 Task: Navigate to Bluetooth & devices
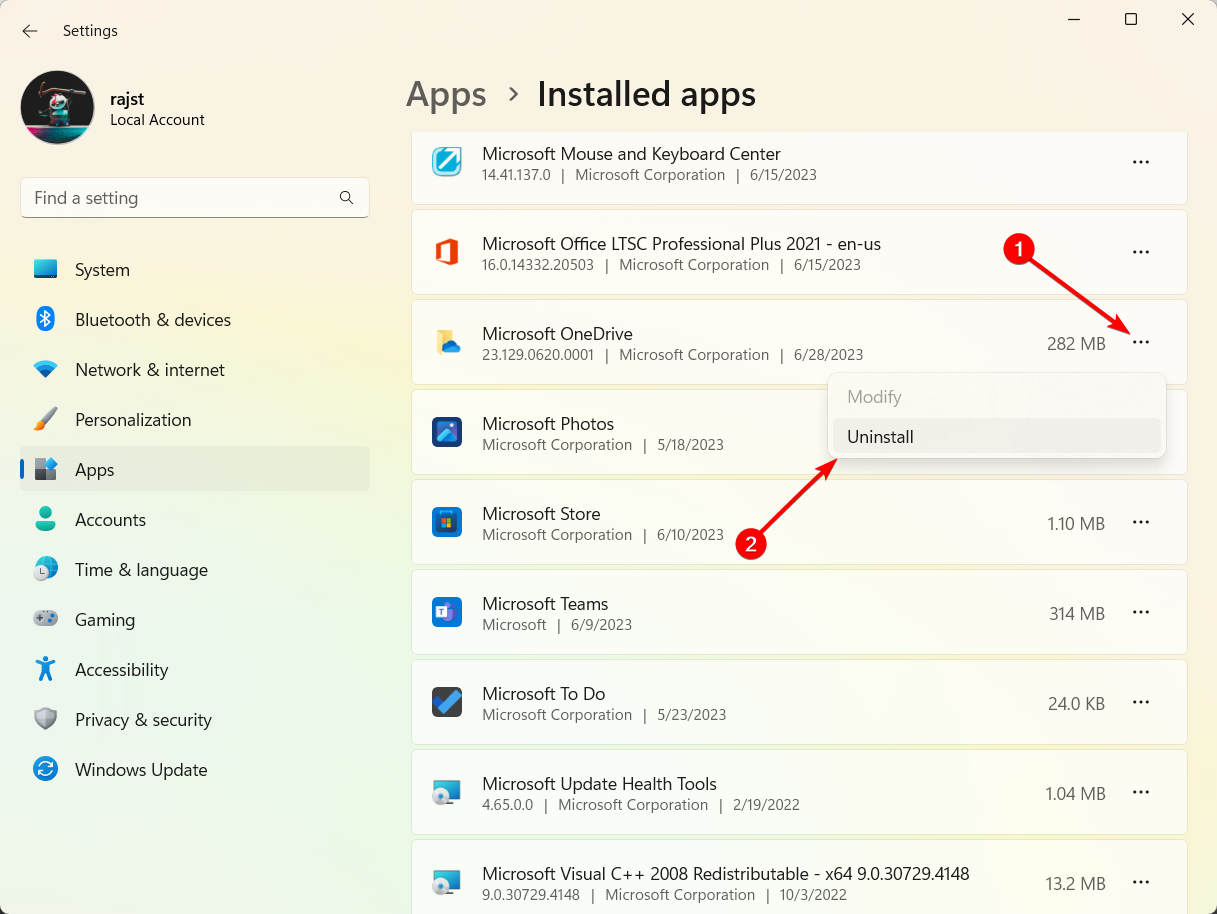click(x=153, y=320)
